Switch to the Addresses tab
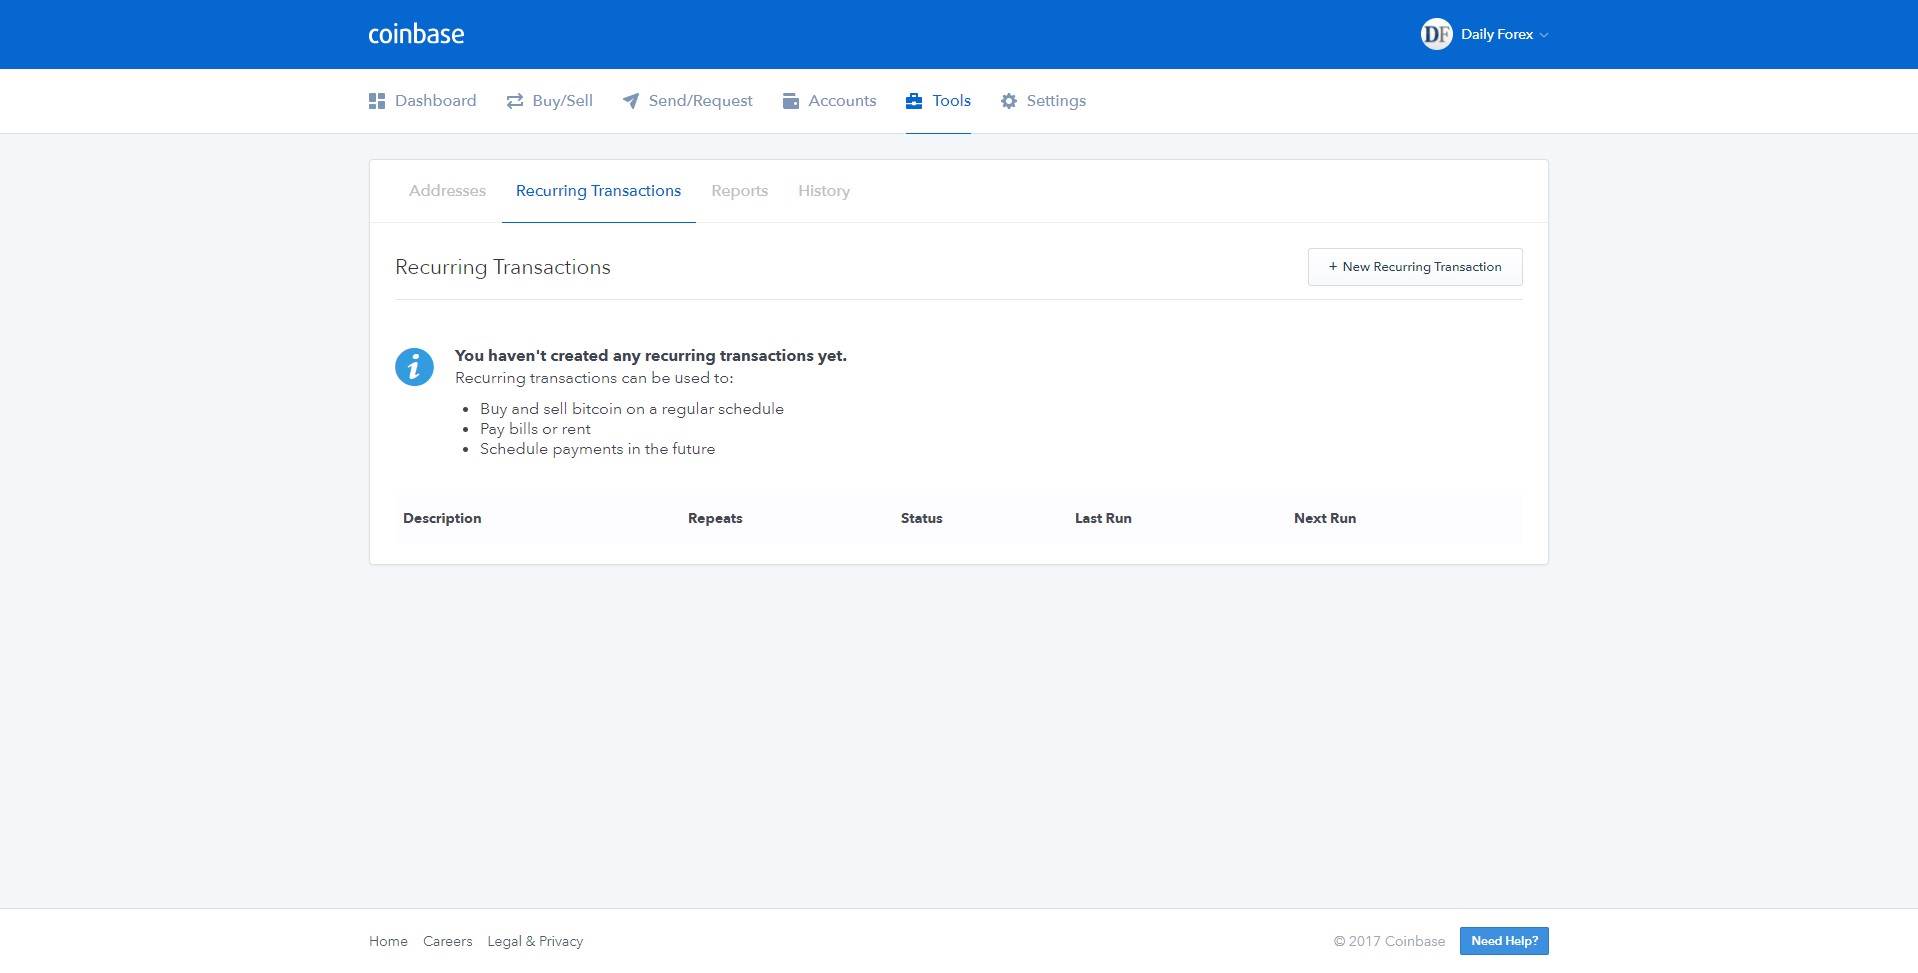 click(x=447, y=191)
